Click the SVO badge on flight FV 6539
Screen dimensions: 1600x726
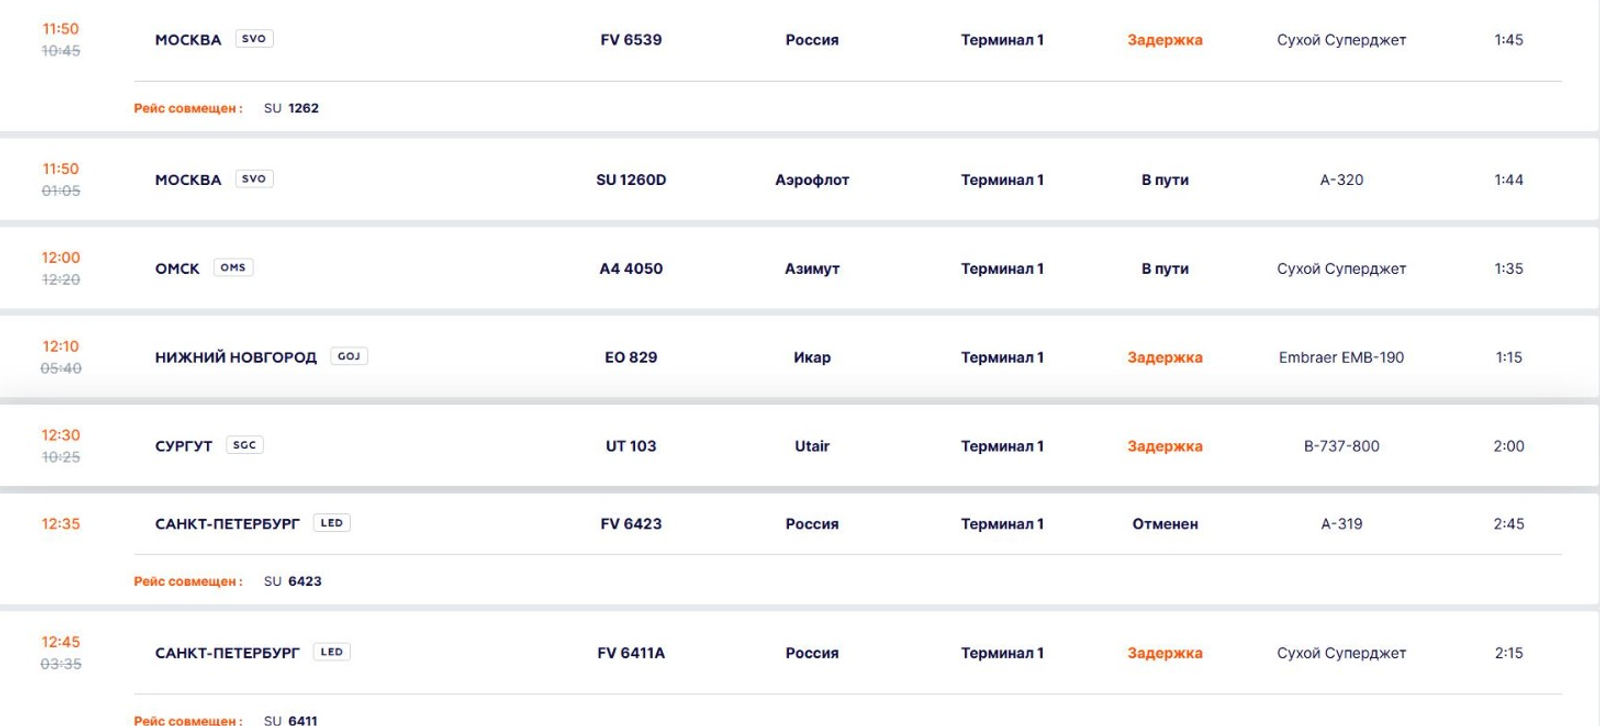[254, 39]
